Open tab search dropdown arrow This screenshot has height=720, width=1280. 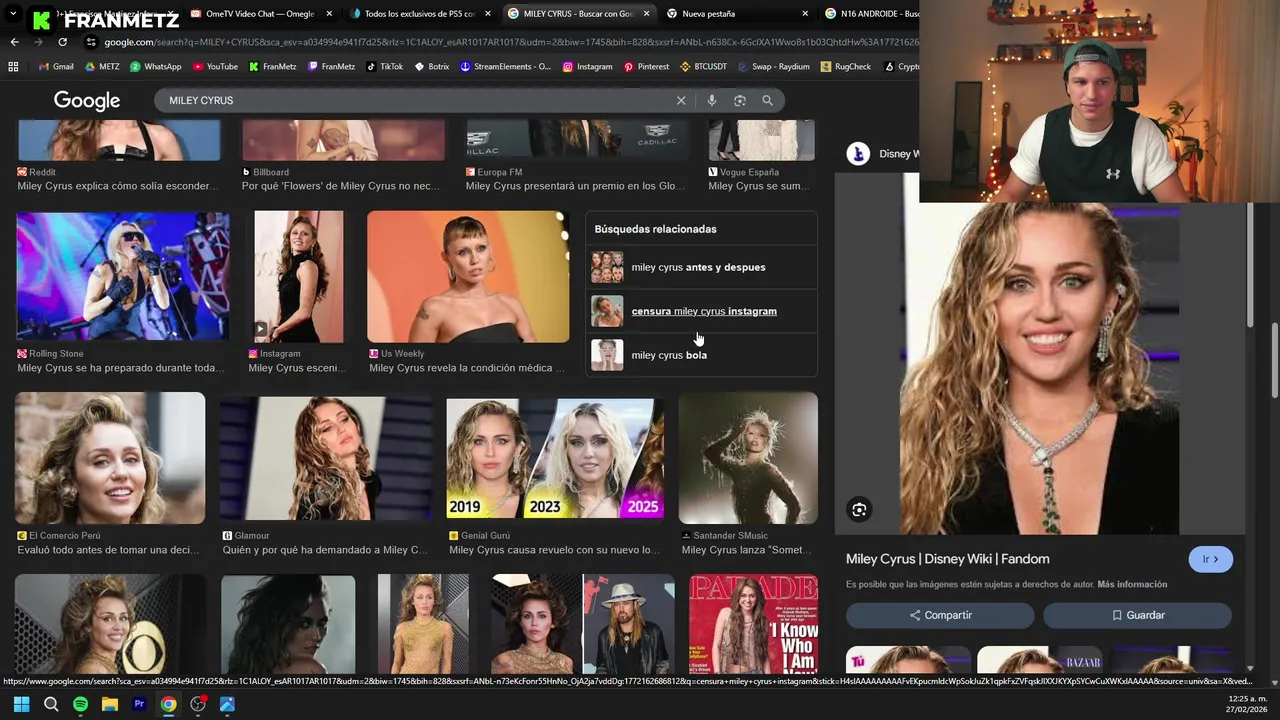[x=13, y=14]
